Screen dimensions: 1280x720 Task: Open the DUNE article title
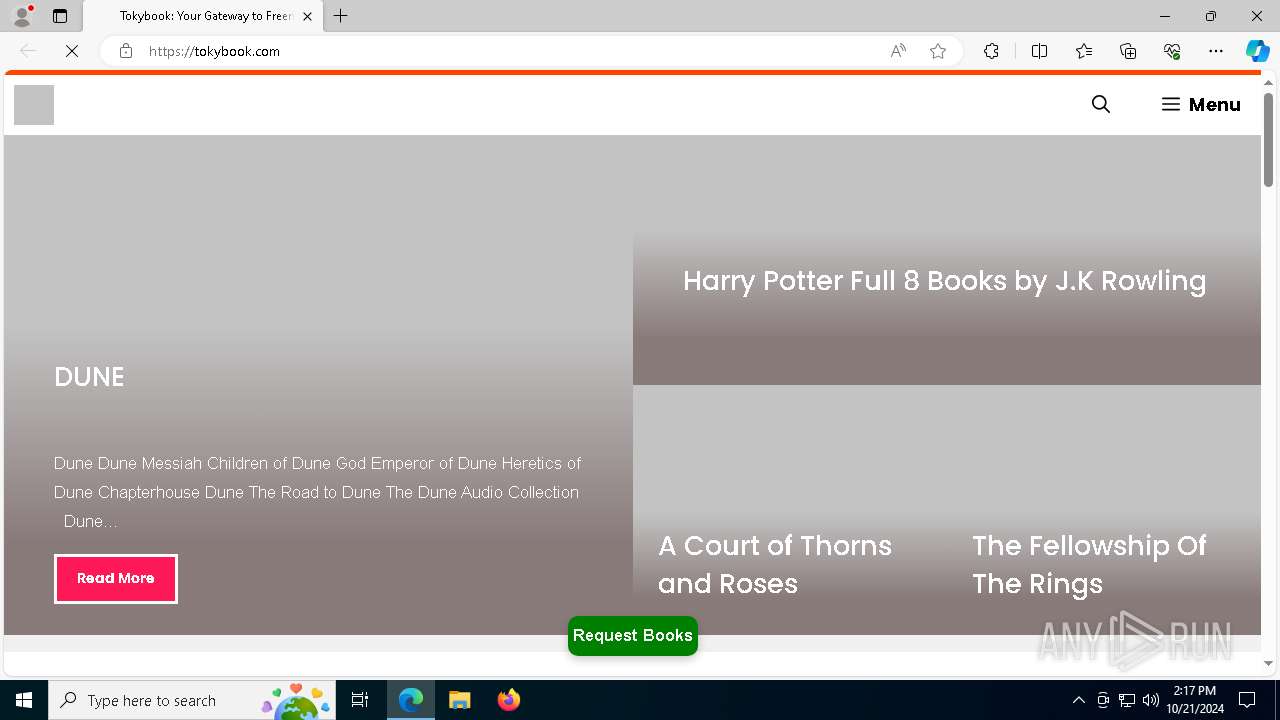pos(89,377)
